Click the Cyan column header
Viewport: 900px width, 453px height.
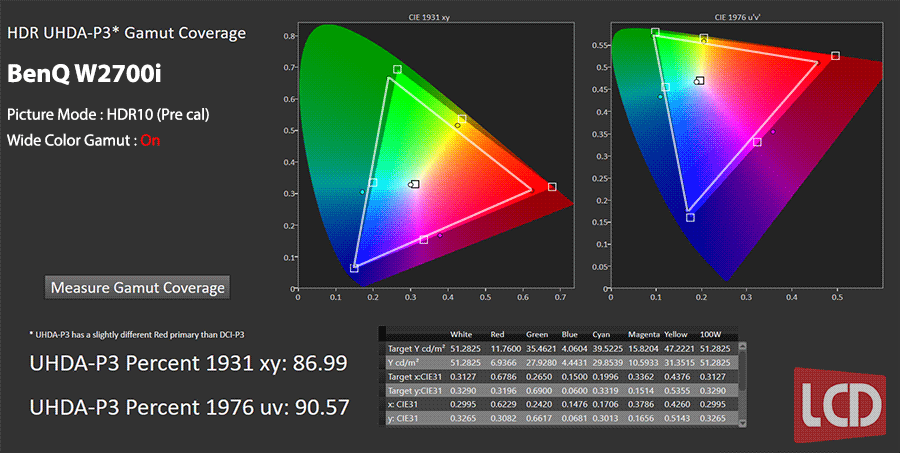(x=602, y=334)
